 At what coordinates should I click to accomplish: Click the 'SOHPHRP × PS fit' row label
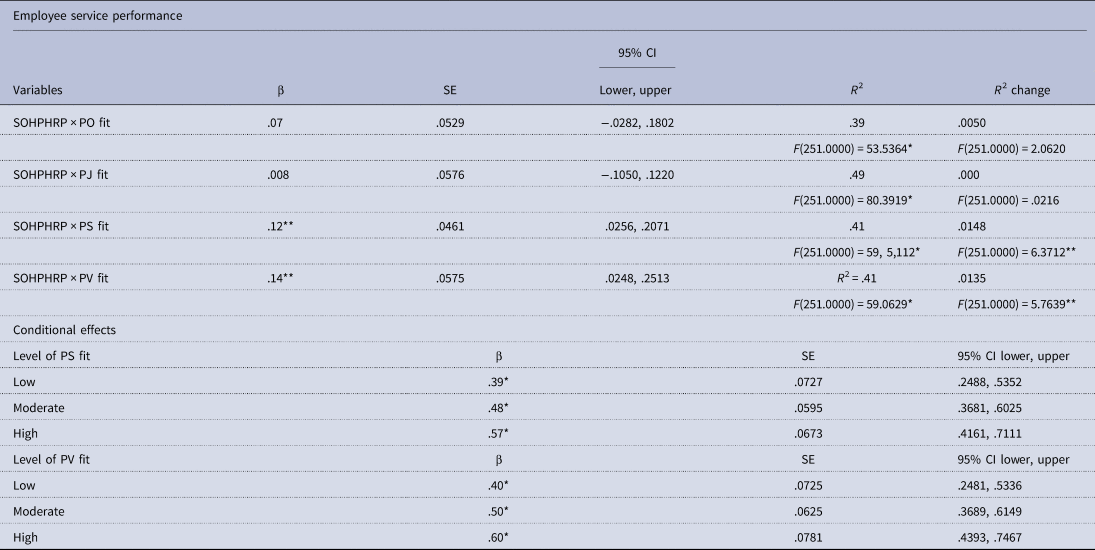click(61, 226)
